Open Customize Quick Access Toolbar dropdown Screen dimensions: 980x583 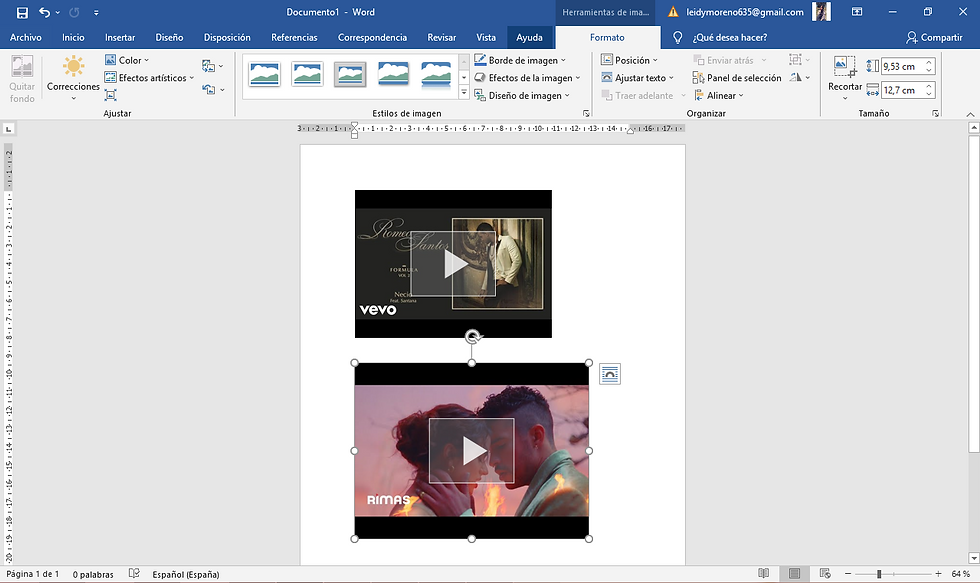(96, 12)
